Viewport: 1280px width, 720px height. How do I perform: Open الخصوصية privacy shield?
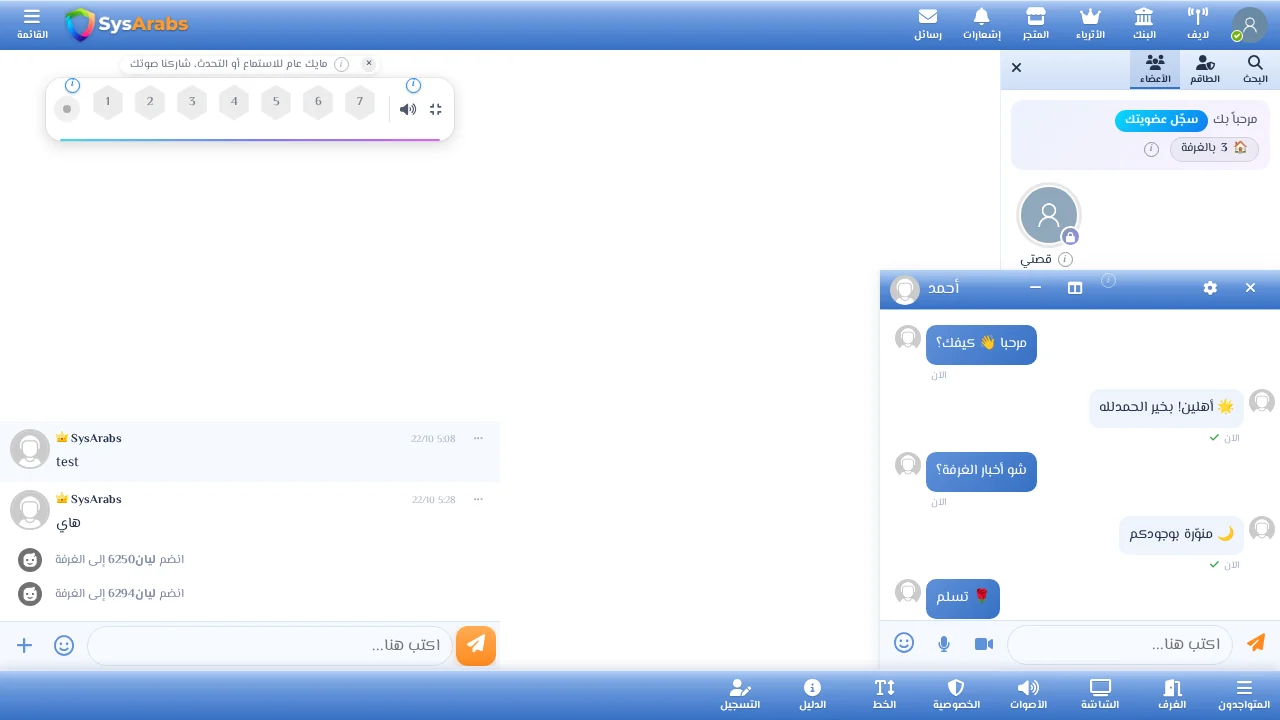pyautogui.click(x=956, y=695)
